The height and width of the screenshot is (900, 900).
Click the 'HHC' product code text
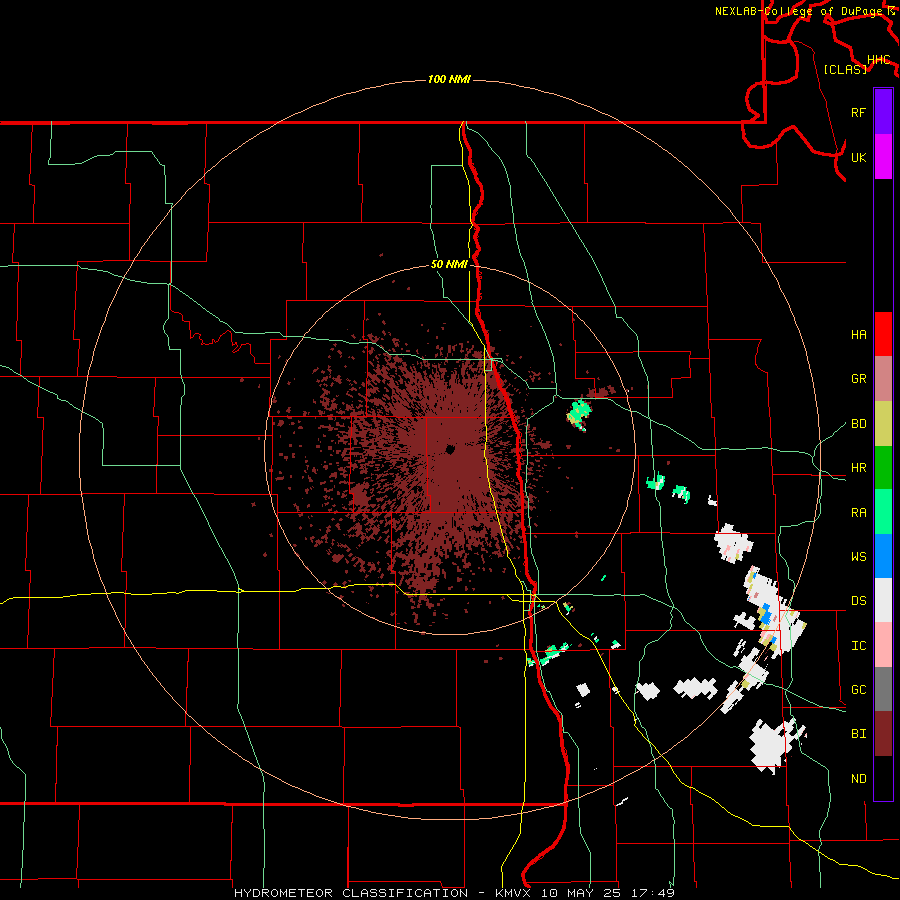[x=878, y=60]
